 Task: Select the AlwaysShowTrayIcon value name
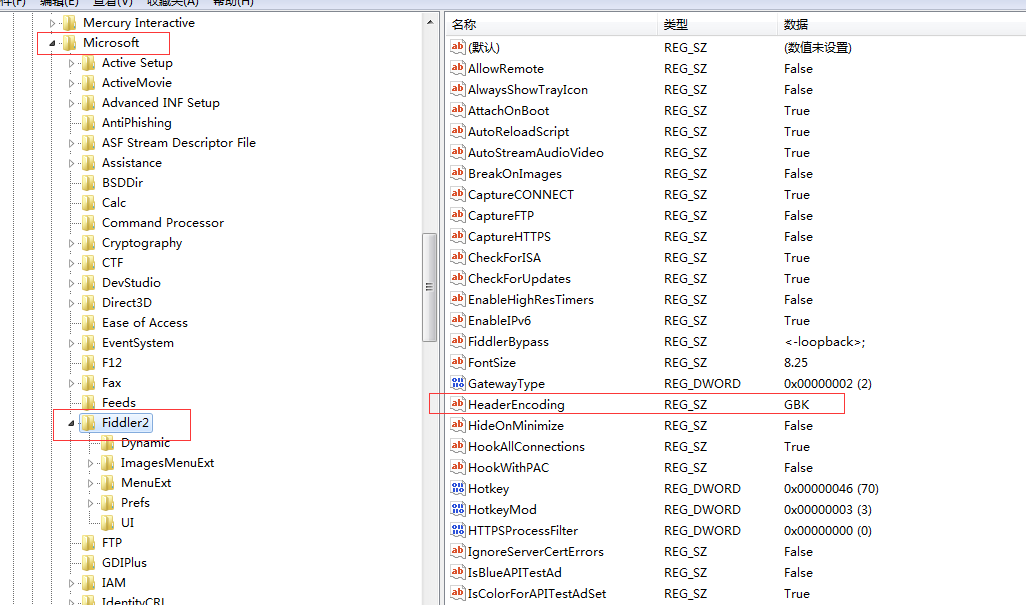click(528, 90)
